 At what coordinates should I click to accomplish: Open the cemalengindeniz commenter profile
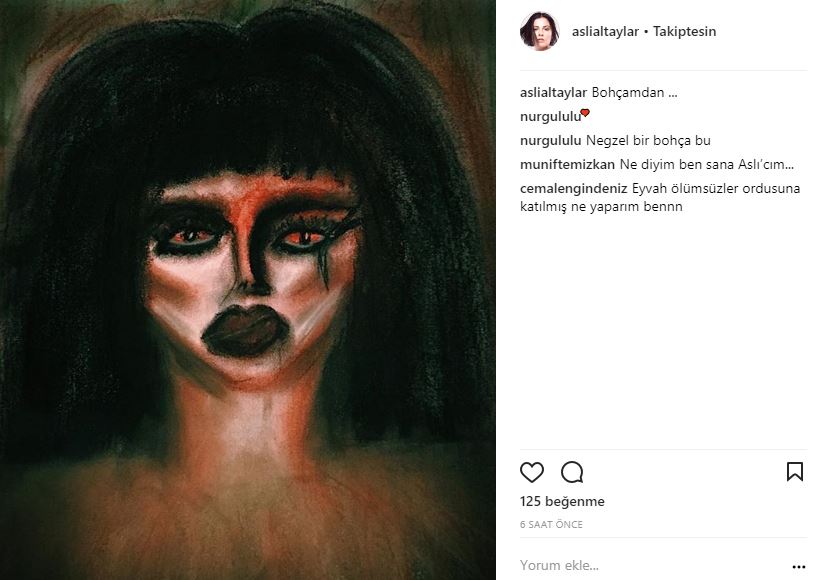tap(574, 188)
